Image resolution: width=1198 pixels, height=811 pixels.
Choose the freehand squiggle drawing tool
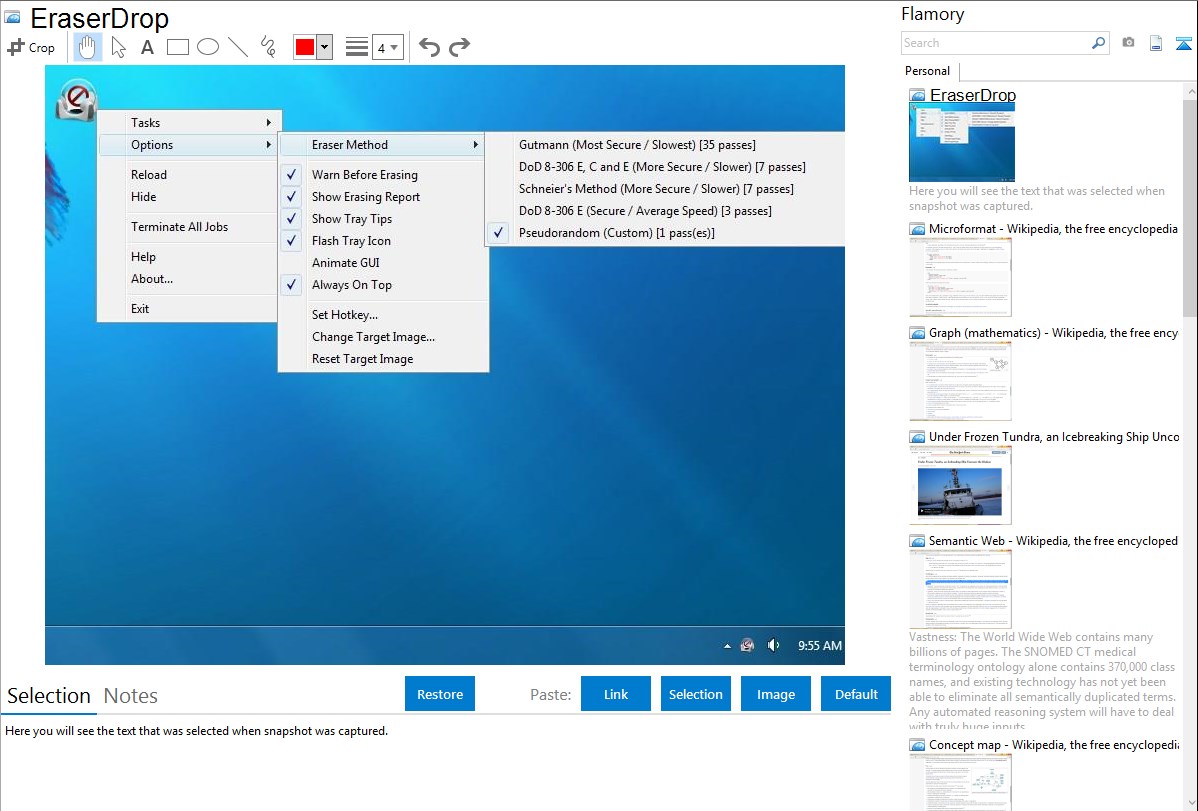click(x=268, y=47)
